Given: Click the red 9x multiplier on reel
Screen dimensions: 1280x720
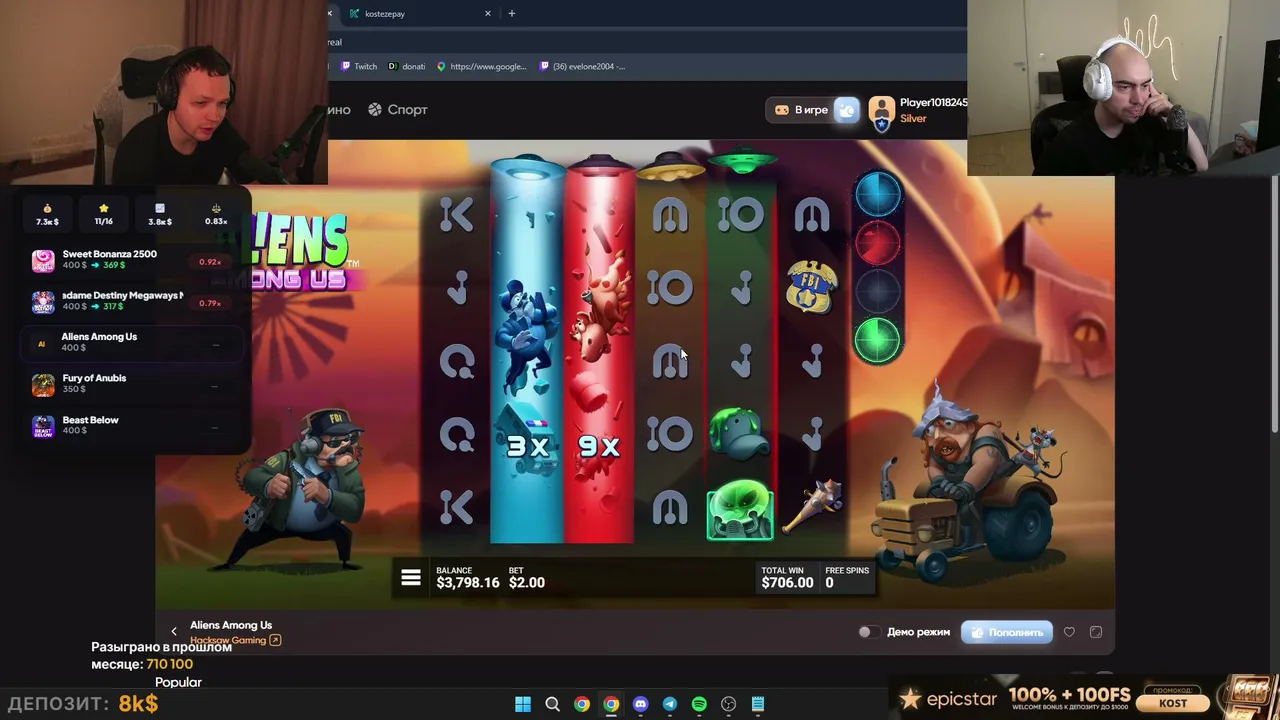Looking at the screenshot, I should point(599,446).
